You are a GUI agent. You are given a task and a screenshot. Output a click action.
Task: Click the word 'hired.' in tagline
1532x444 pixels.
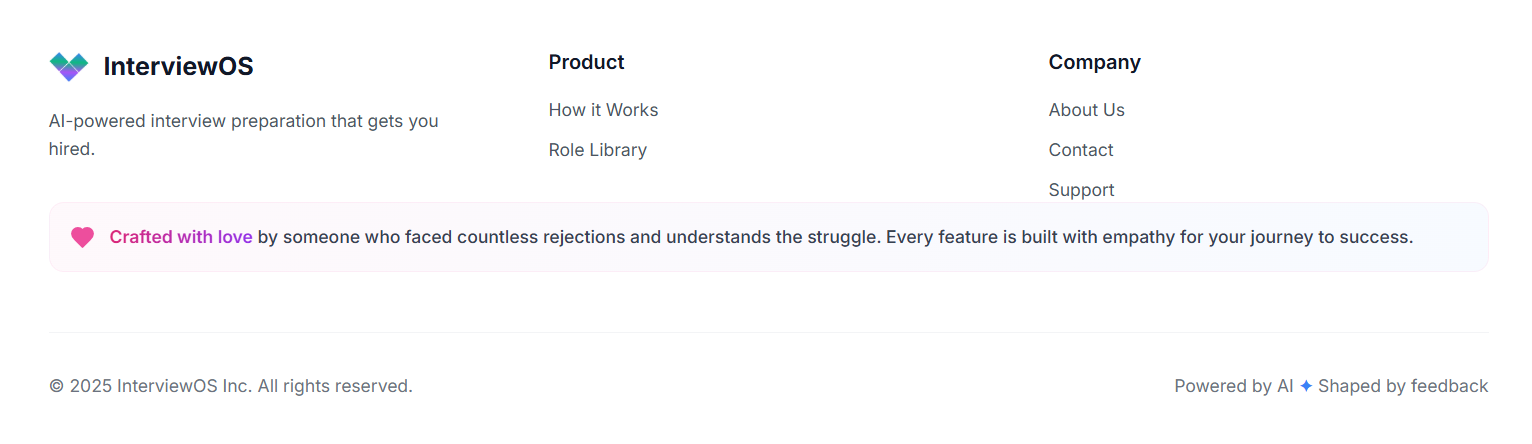click(72, 150)
